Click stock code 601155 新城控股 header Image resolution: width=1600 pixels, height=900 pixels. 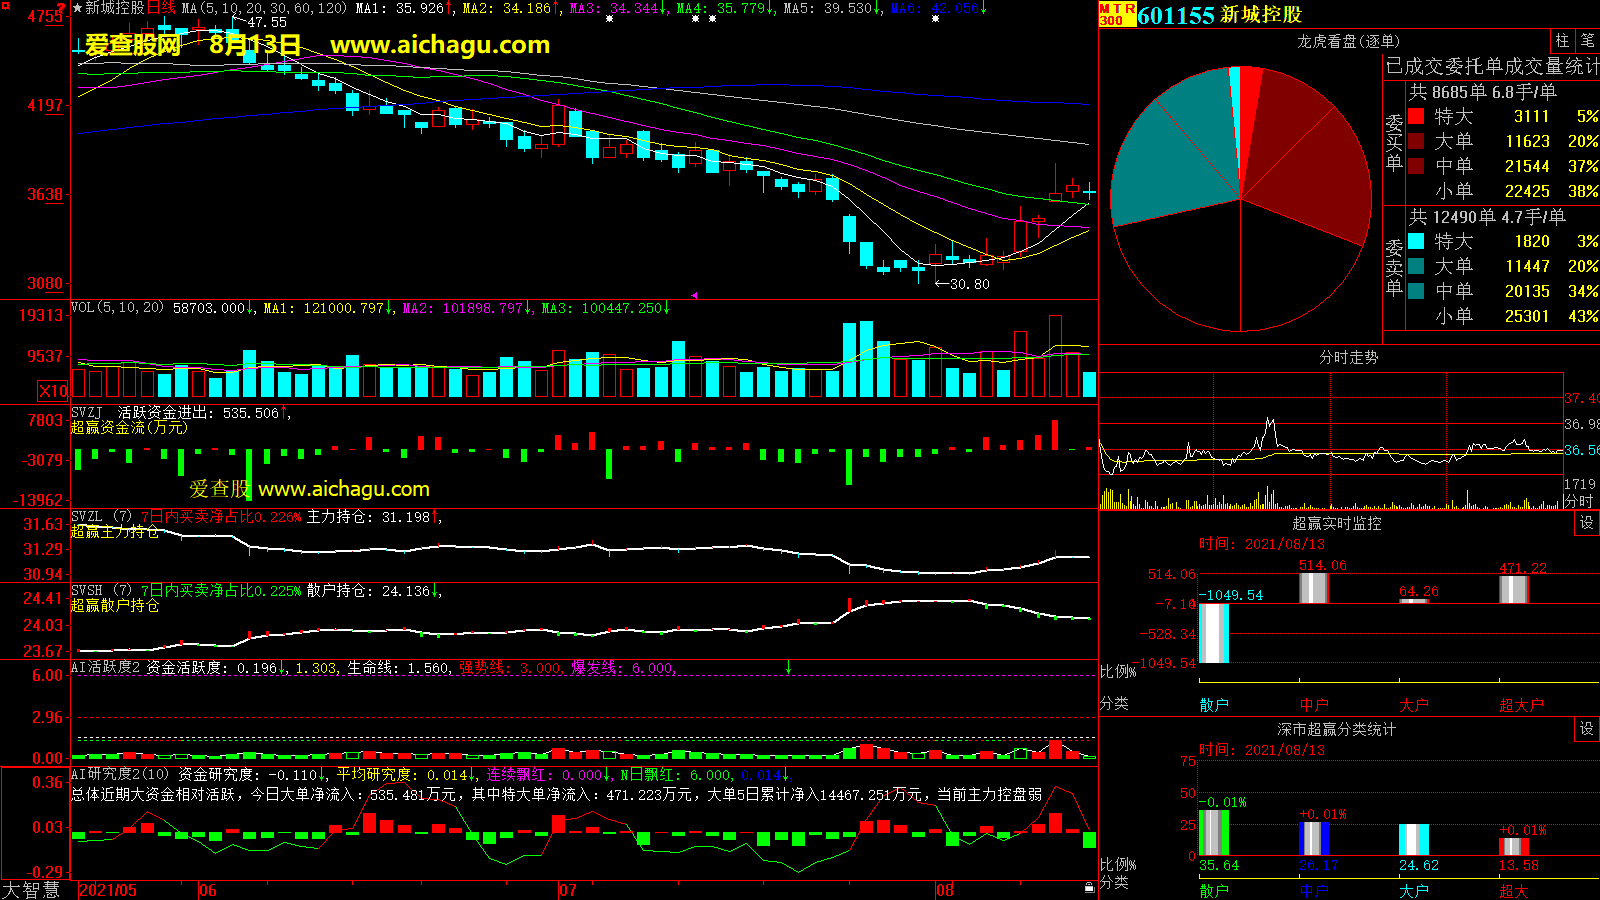[x=1220, y=15]
